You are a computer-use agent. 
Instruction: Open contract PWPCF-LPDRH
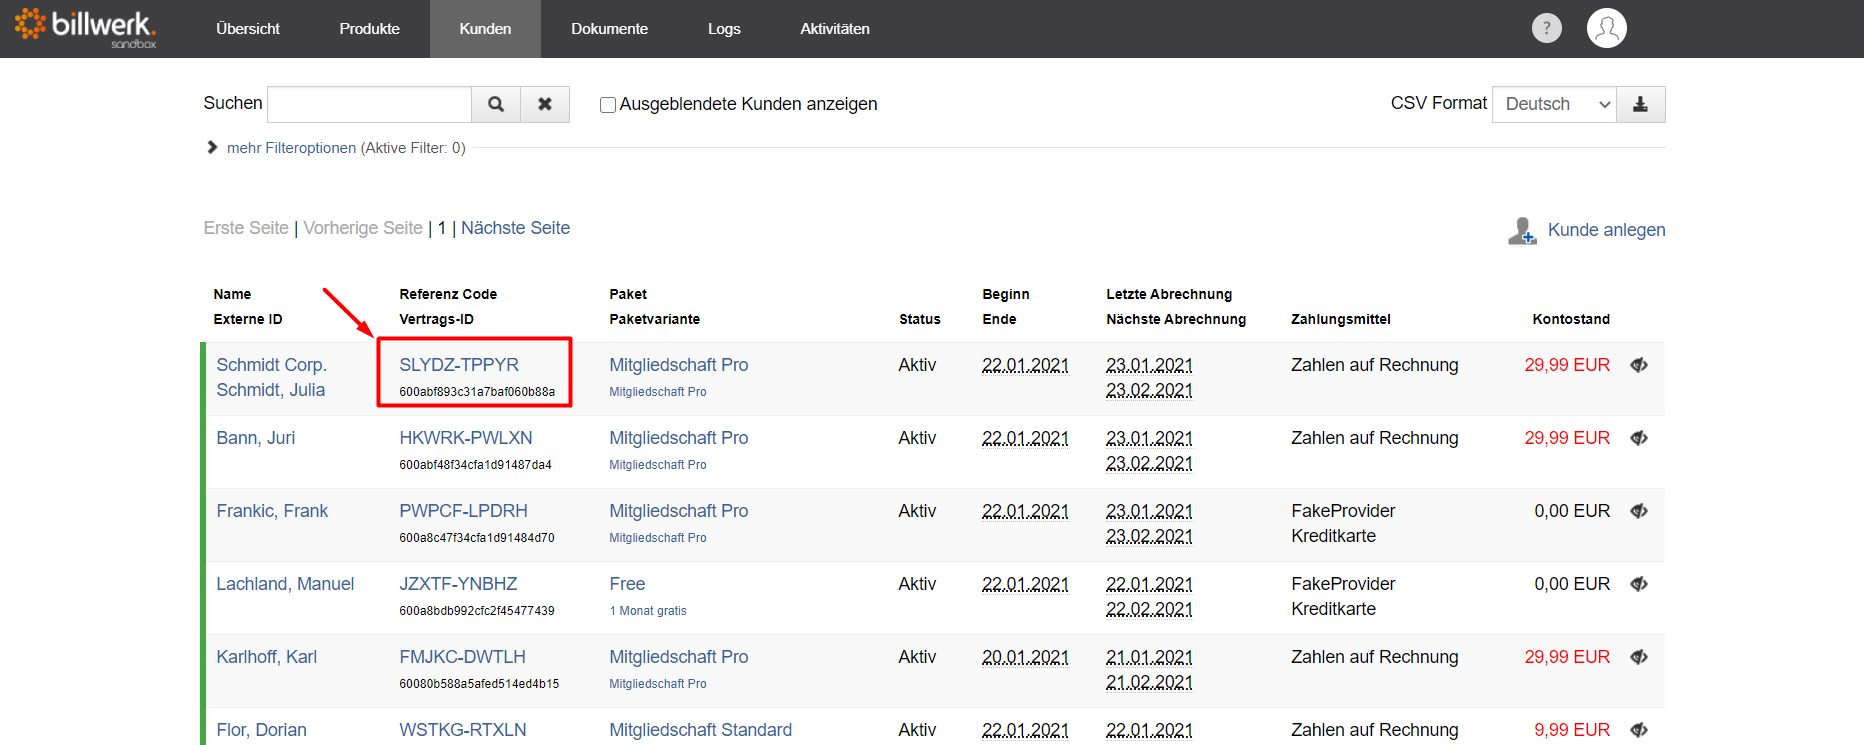coord(463,511)
